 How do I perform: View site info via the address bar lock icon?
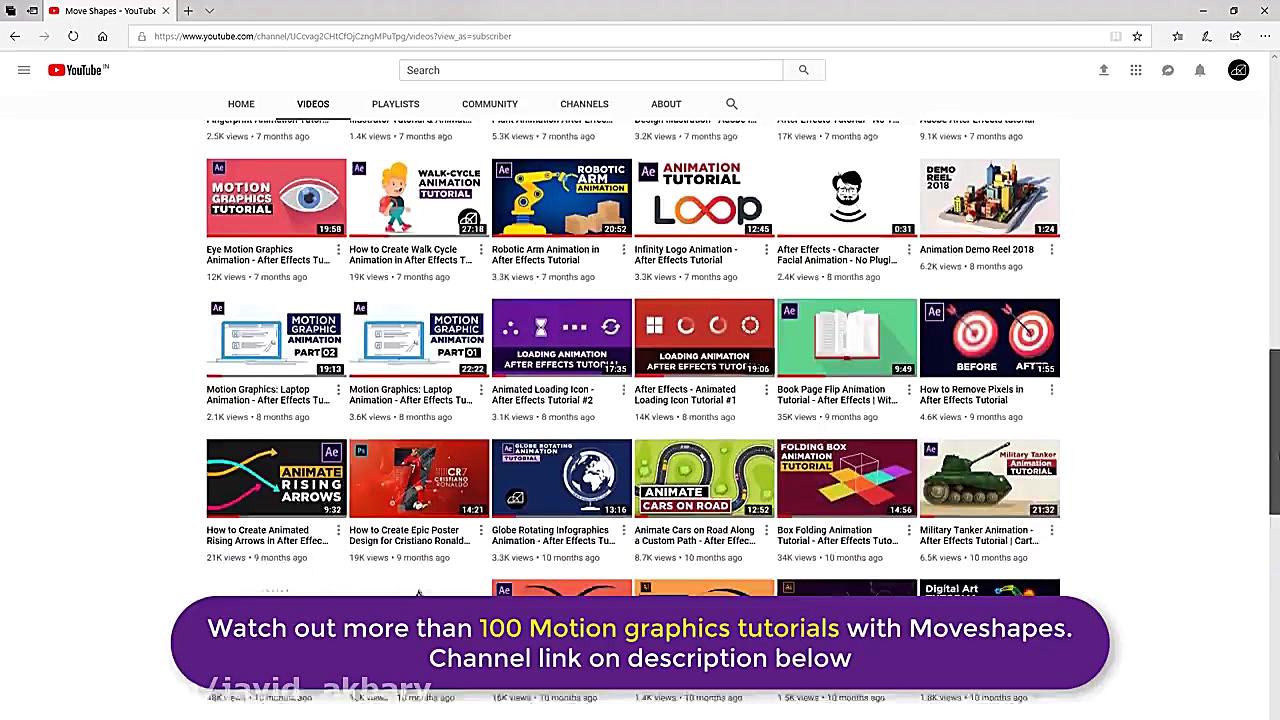(x=142, y=36)
